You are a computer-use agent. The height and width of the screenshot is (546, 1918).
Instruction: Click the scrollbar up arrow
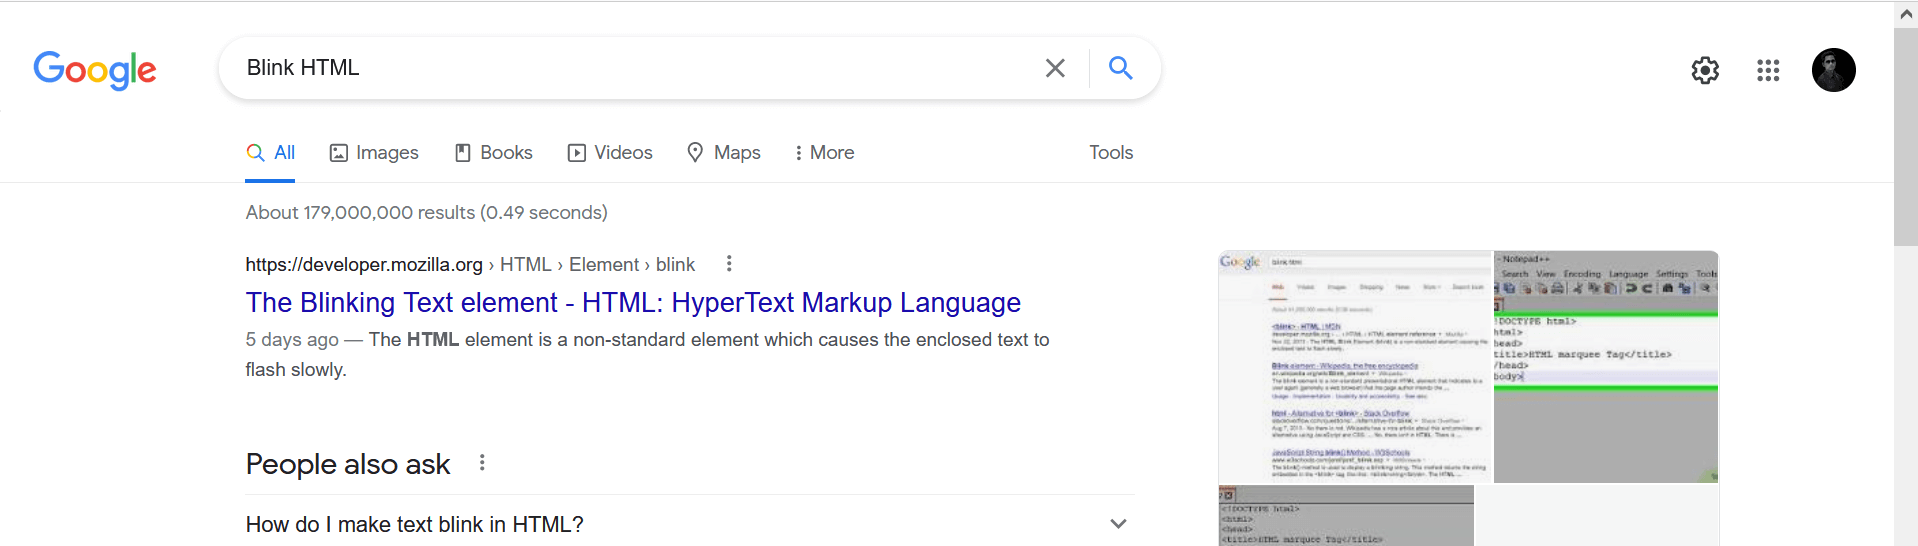click(x=1906, y=14)
